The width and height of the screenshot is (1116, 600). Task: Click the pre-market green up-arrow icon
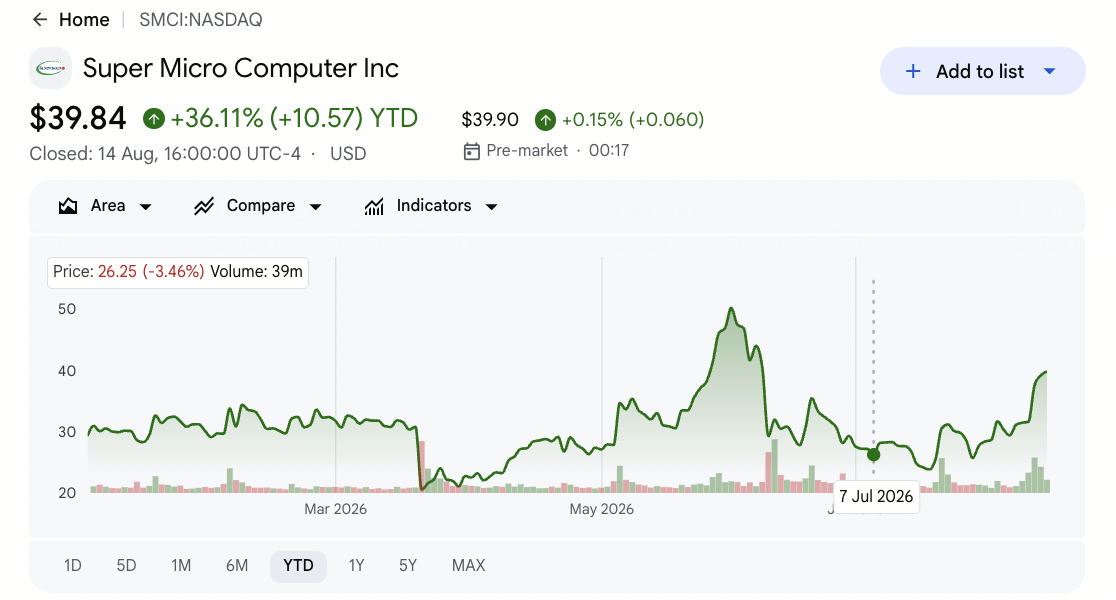(x=545, y=120)
